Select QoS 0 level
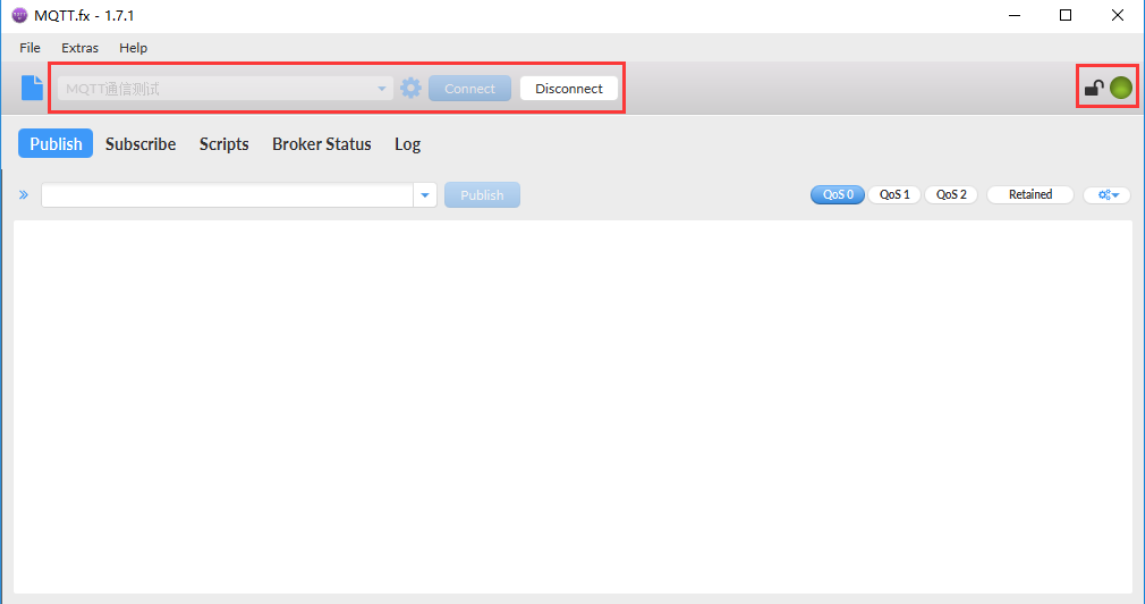This screenshot has height=604, width=1145. coord(838,195)
